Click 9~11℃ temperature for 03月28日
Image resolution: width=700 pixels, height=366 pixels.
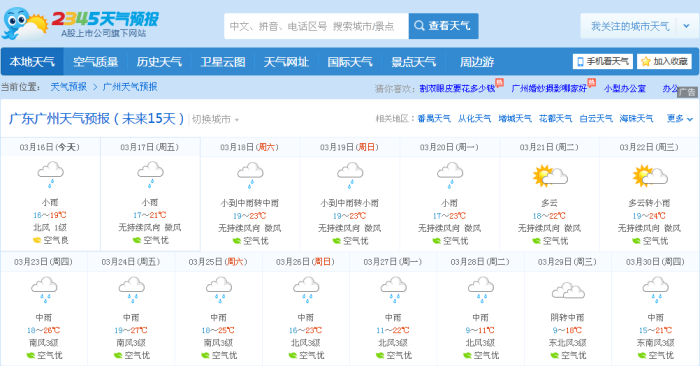pyautogui.click(x=480, y=330)
